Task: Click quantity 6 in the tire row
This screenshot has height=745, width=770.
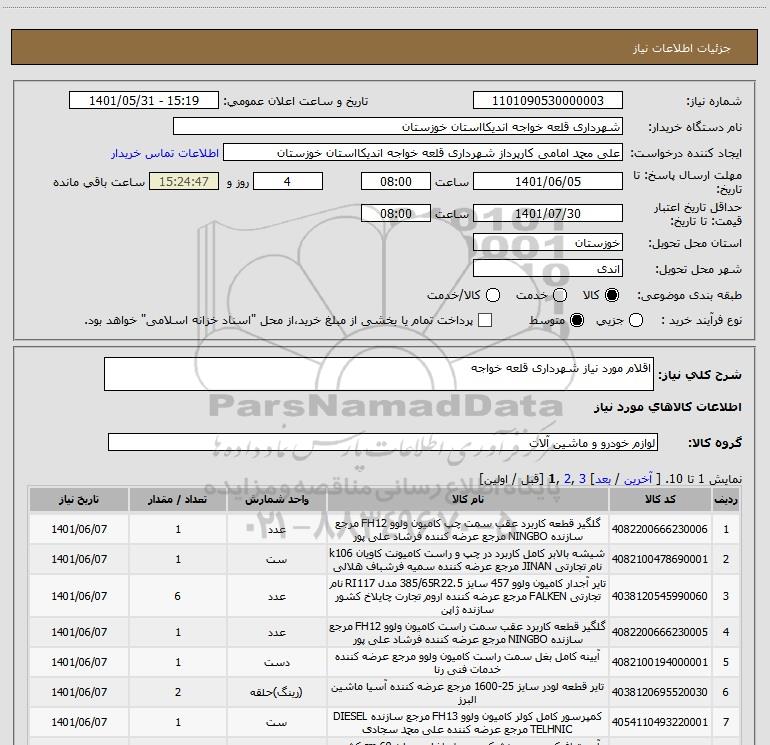Action: coord(178,596)
